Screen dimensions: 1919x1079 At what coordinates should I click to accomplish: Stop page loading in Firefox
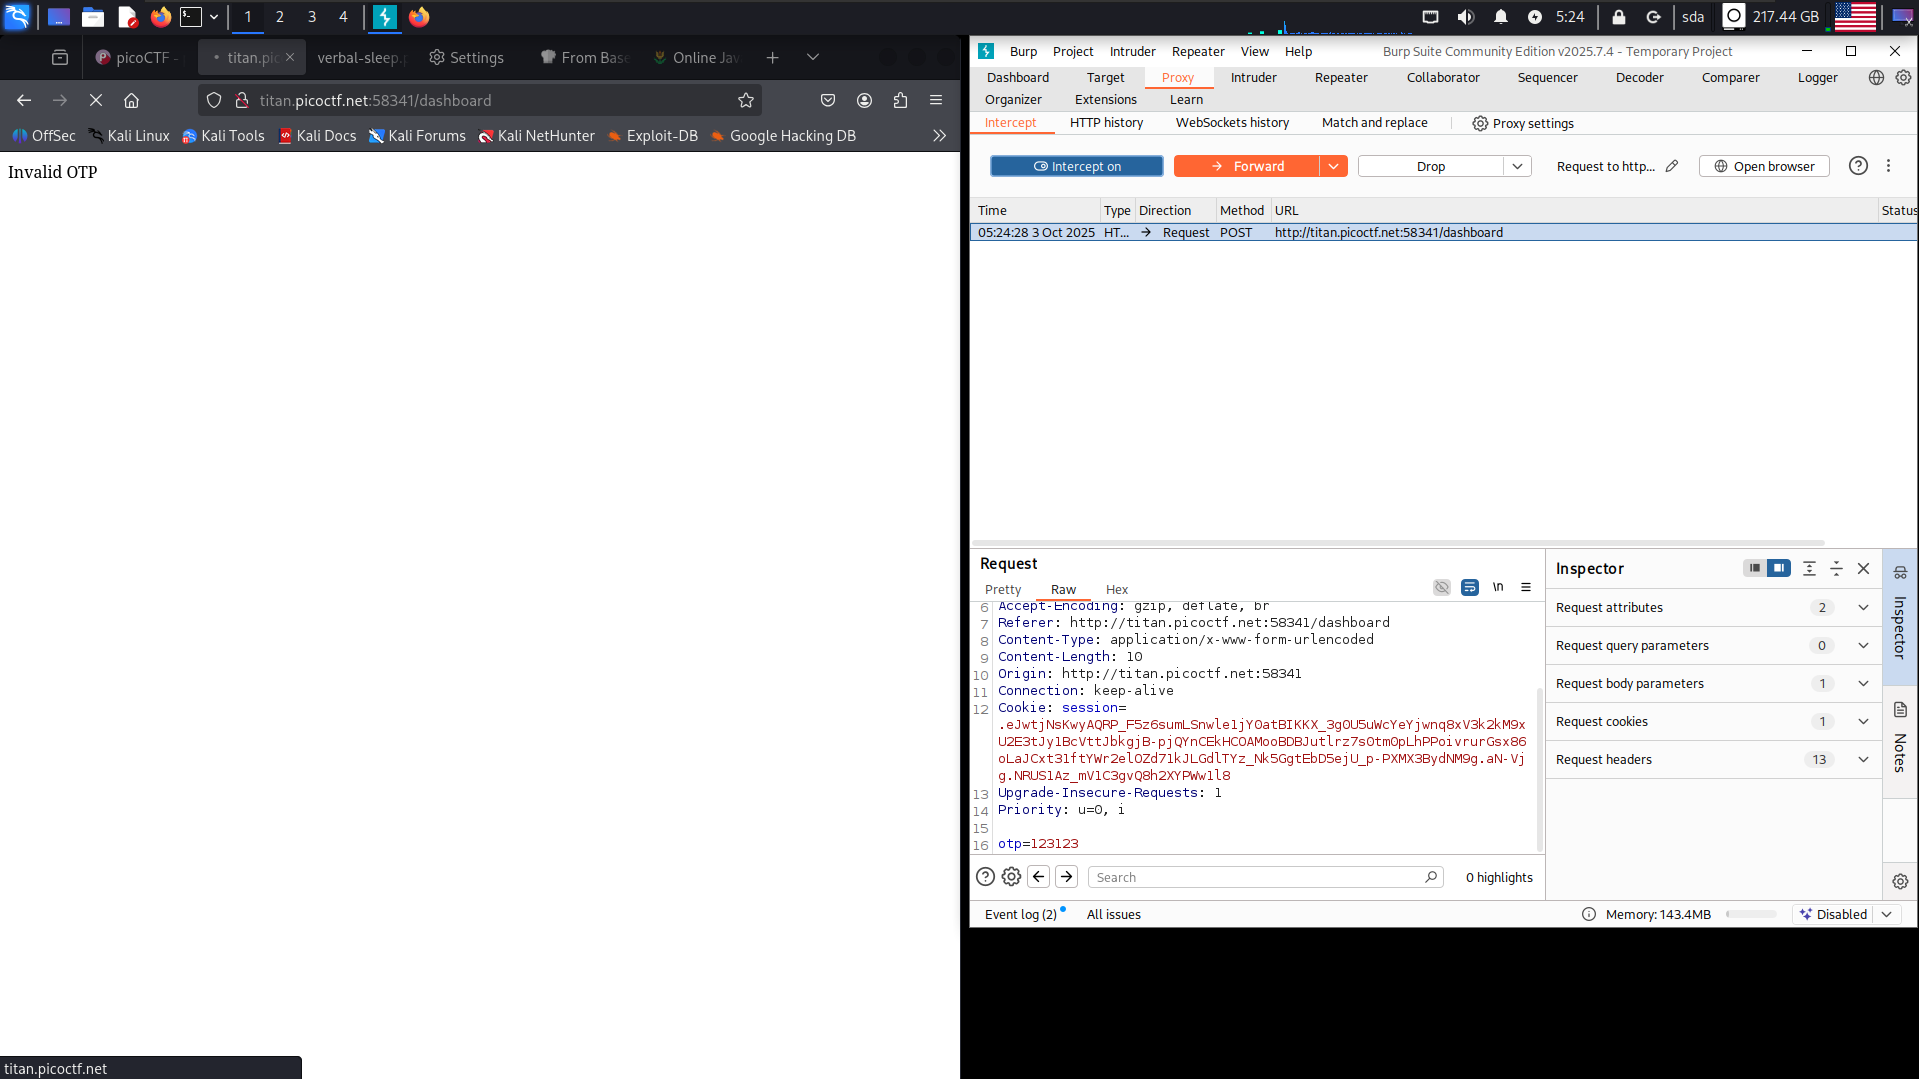click(x=96, y=100)
